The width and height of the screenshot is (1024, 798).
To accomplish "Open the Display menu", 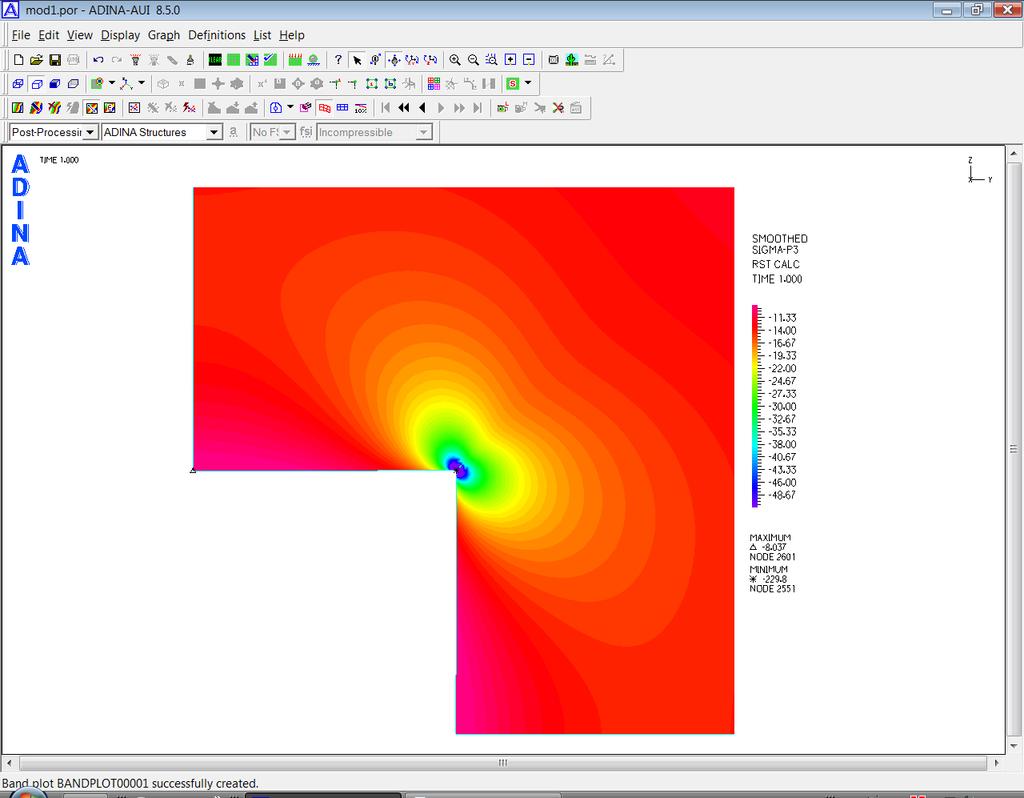I will pos(120,35).
